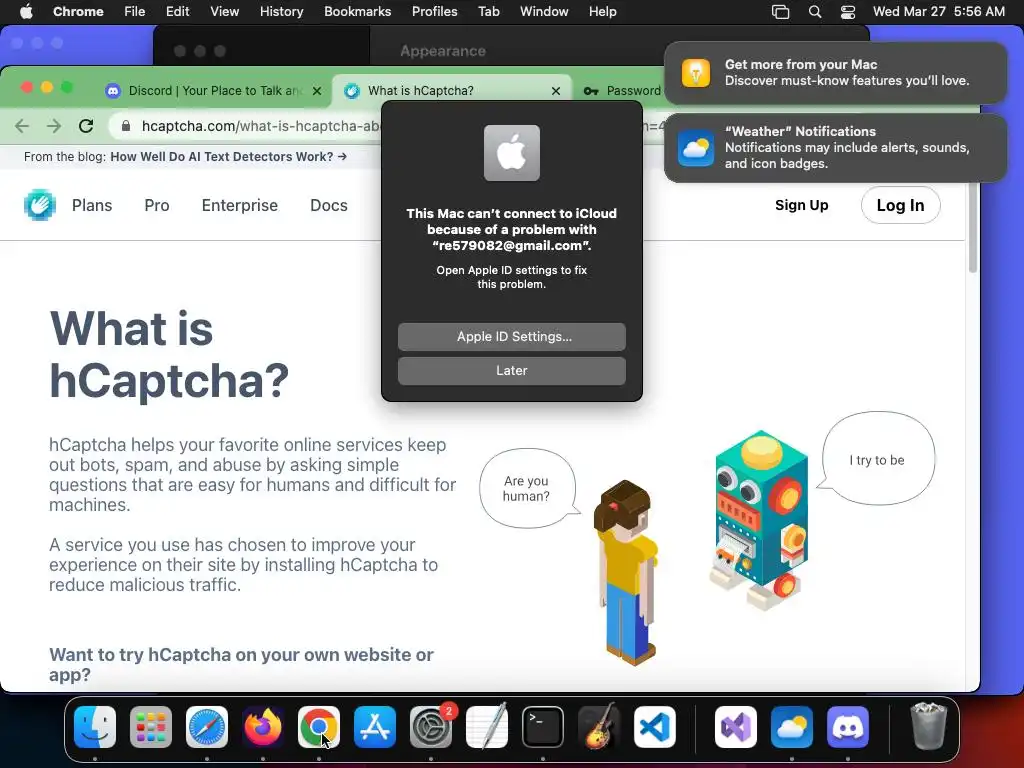The image size is (1024, 768).
Task: Click the hcaptcha.com address bar
Action: click(x=261, y=126)
